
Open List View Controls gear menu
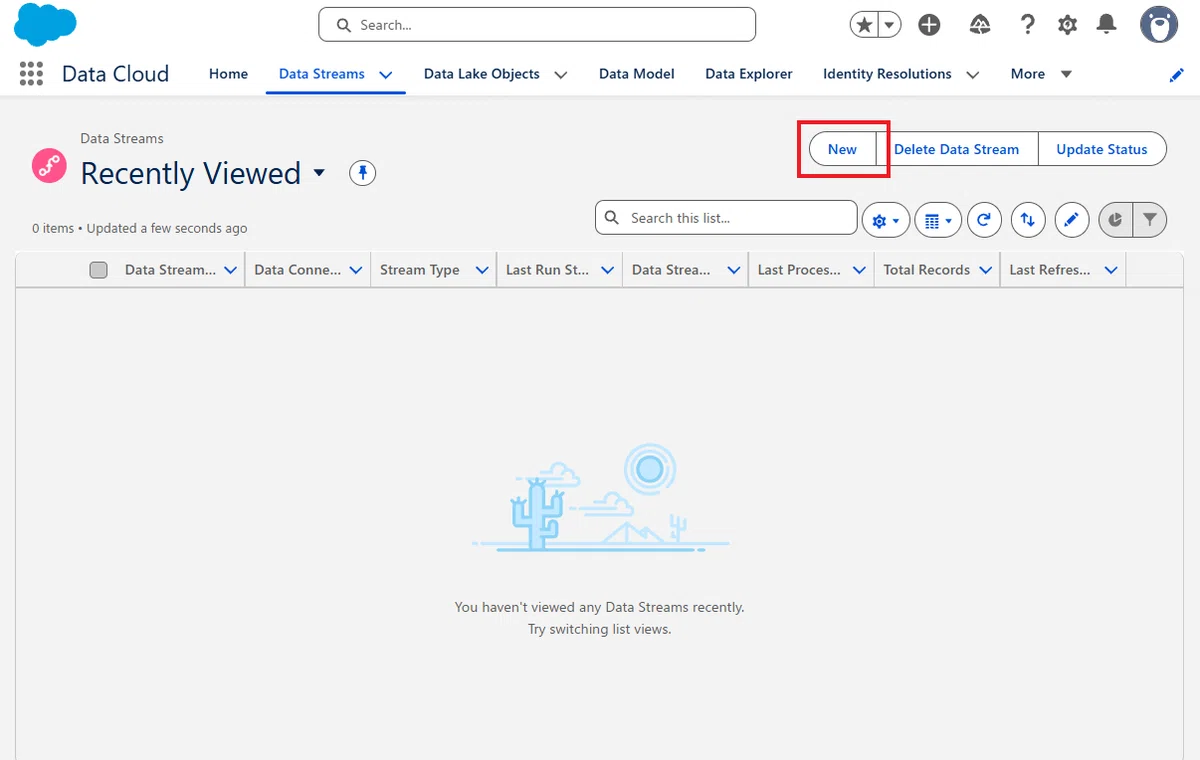[886, 220]
